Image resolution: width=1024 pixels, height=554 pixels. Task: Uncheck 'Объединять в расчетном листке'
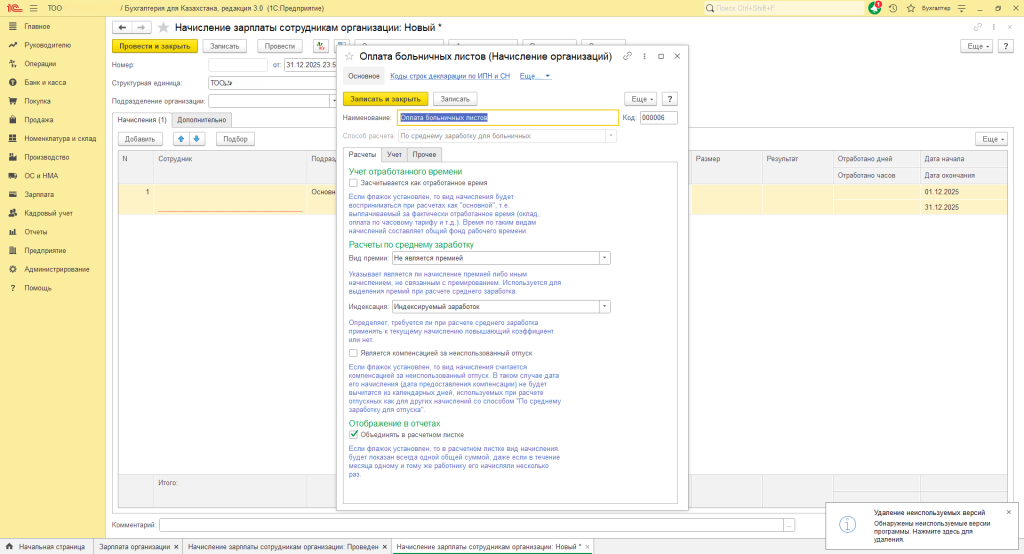[x=353, y=435]
